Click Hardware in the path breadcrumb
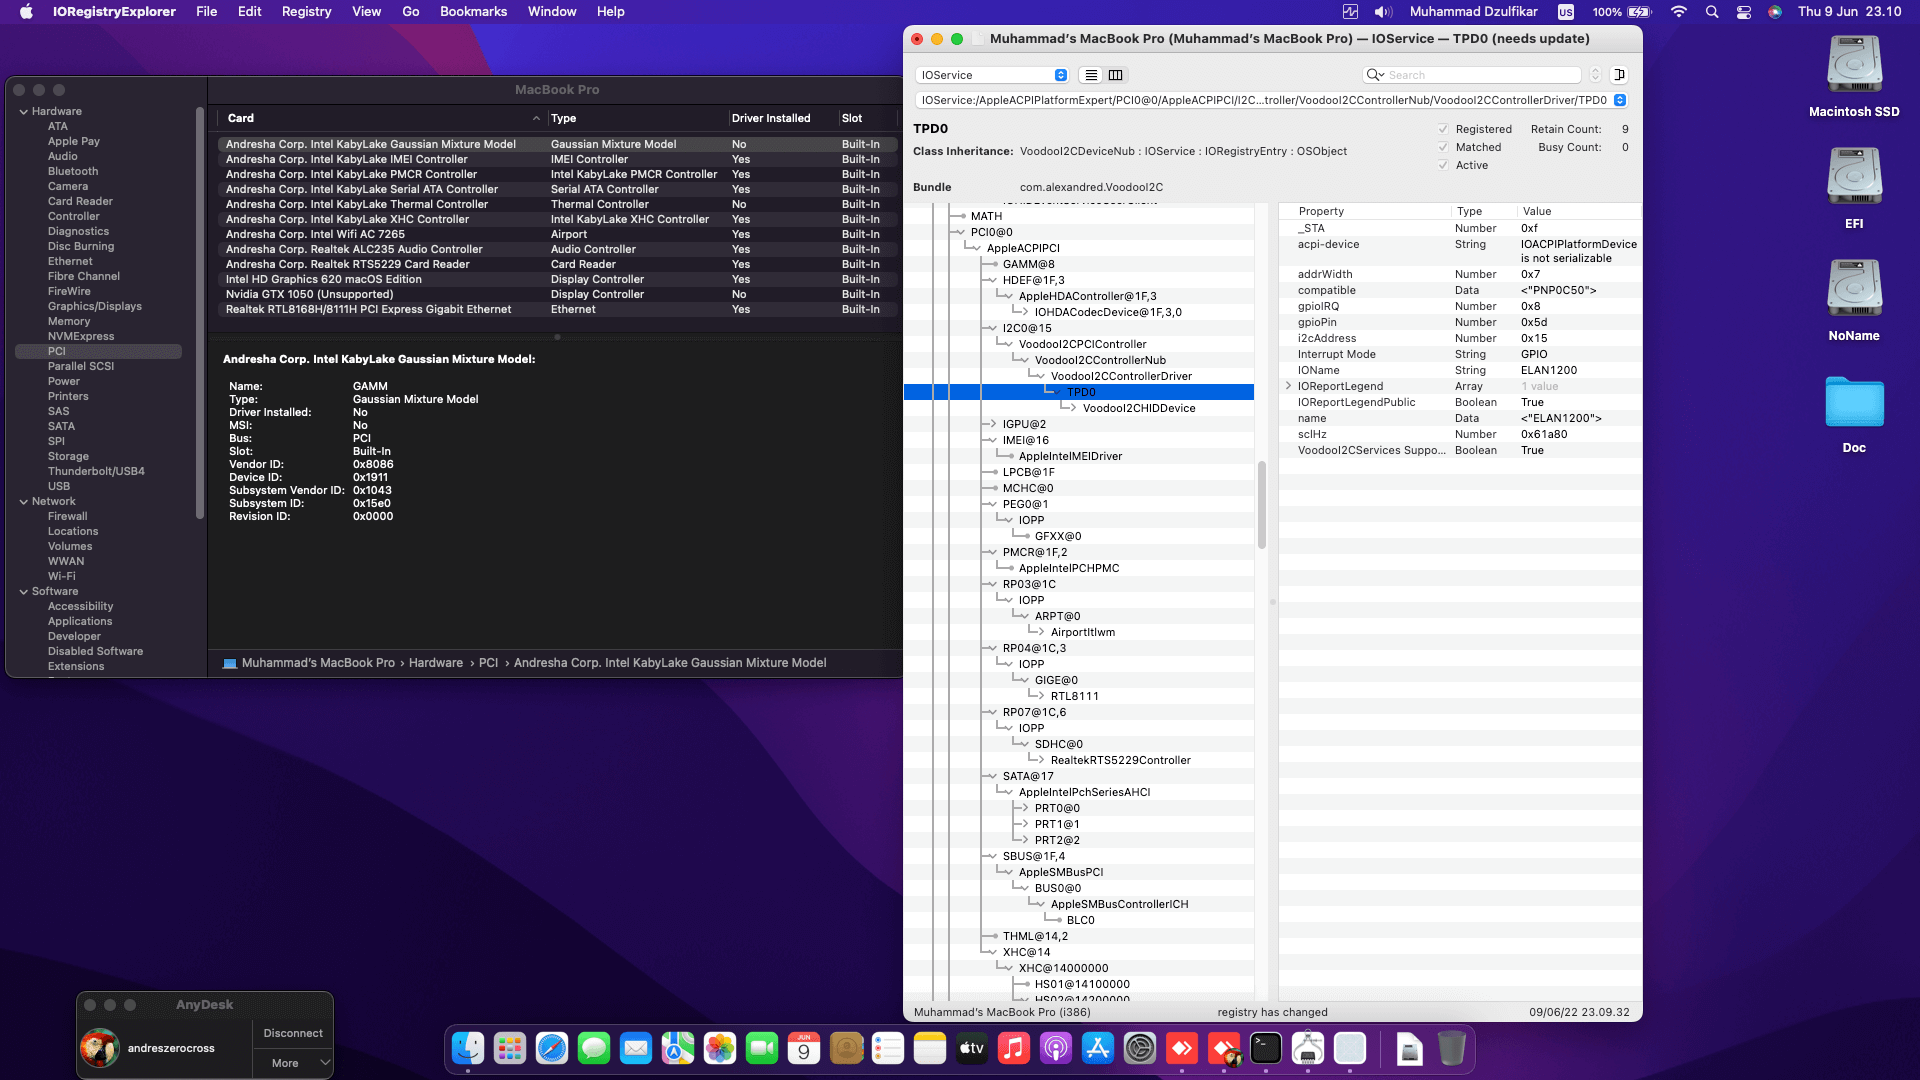 [x=436, y=663]
